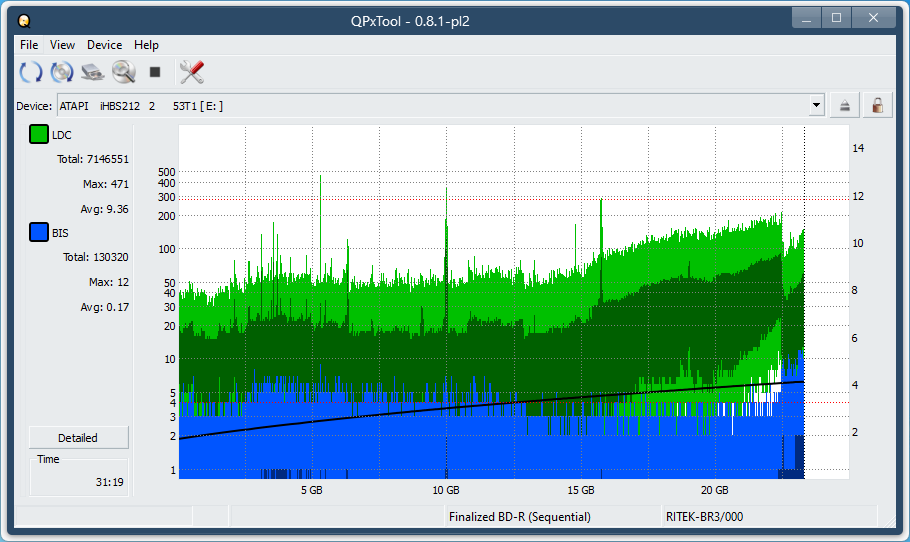Click the LDC Avg: 9.36 value

coord(104,209)
